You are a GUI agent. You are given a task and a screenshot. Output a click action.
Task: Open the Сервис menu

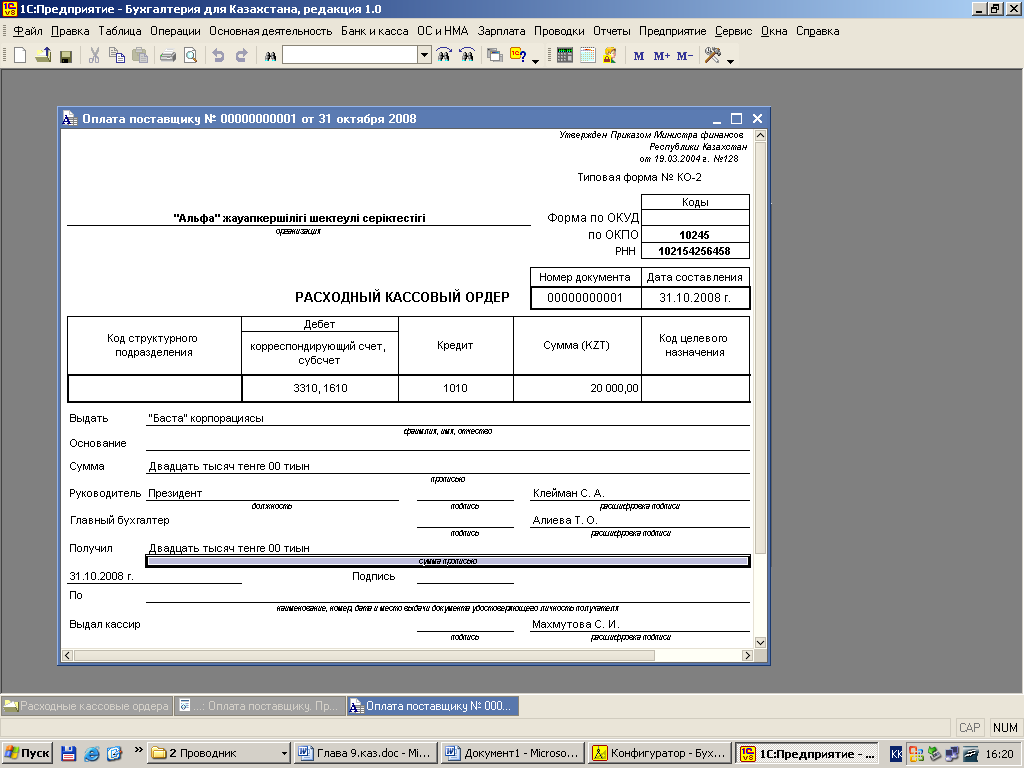coord(733,31)
